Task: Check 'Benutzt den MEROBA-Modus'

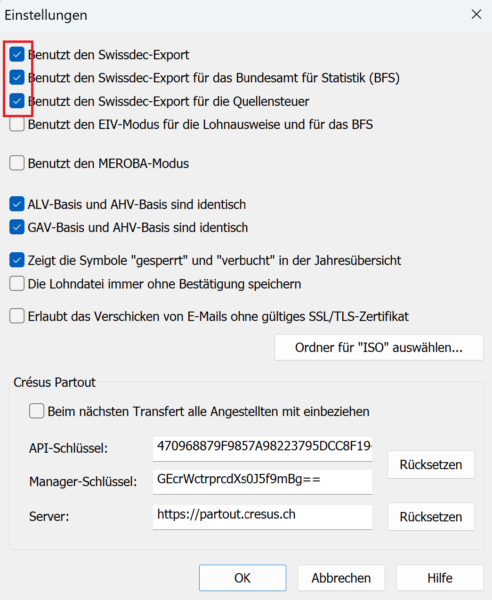Action: coord(17,163)
